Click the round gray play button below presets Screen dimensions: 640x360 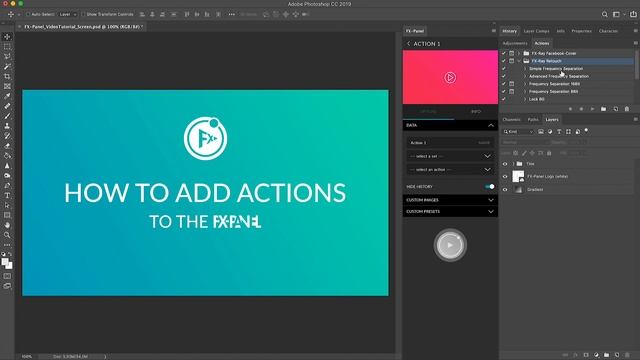point(450,245)
